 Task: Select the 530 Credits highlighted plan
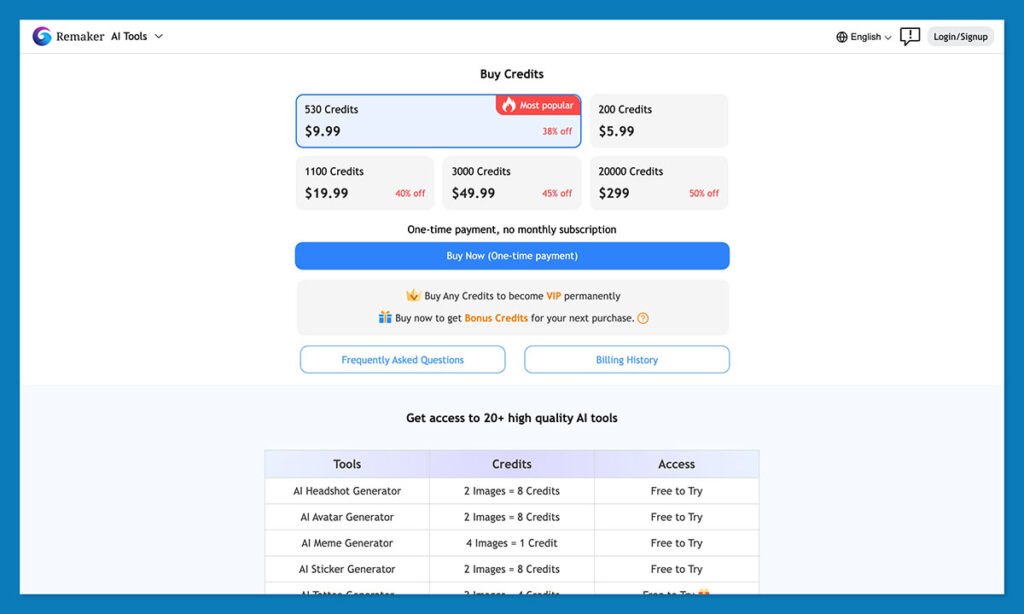(438, 120)
